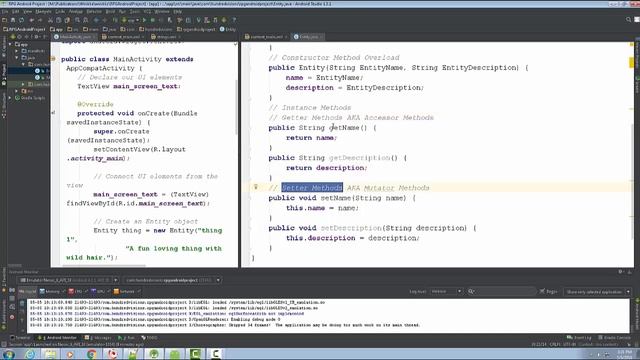The height and width of the screenshot is (360, 640).
Task: Click the Navigate Back arrow icon
Action: [x=96, y=20]
